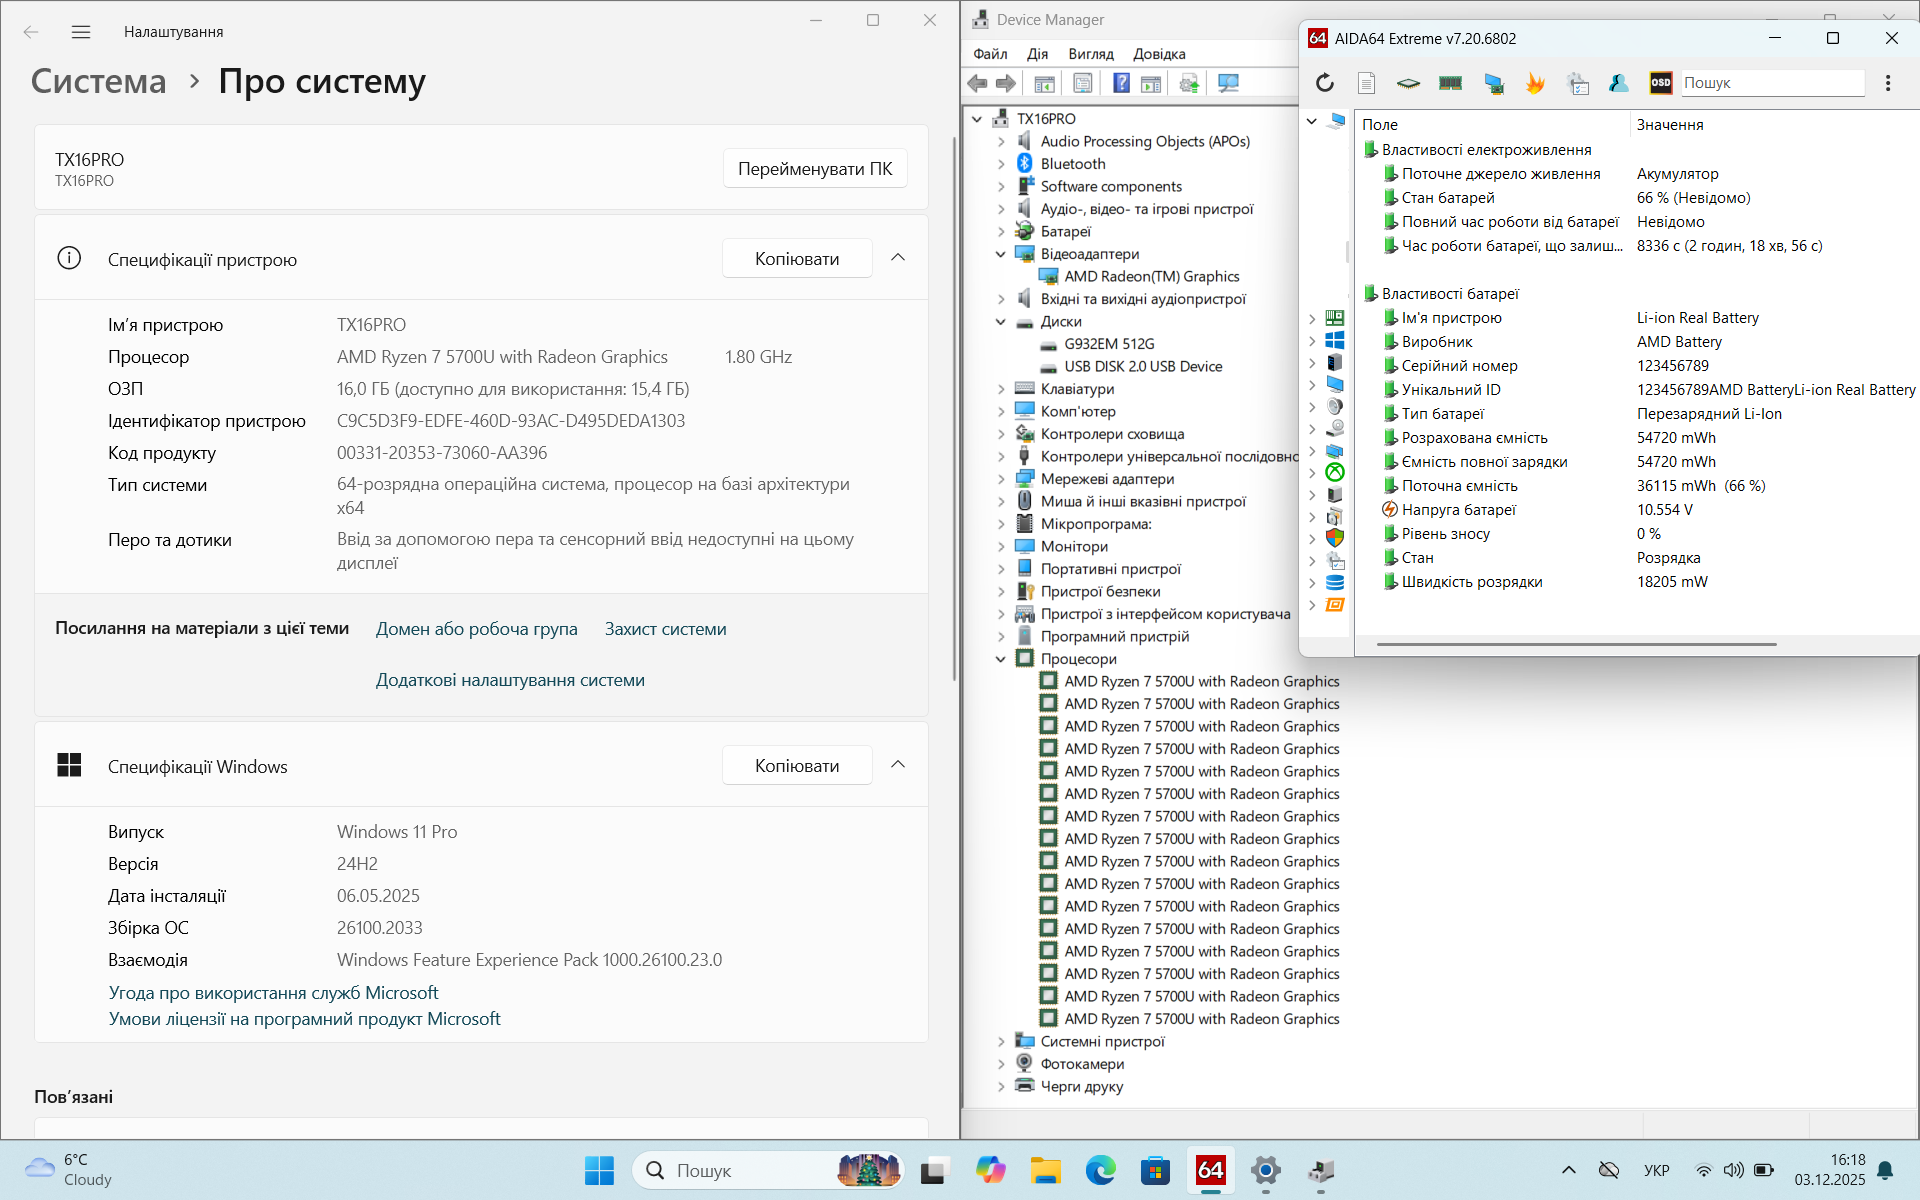1920x1200 pixels.
Task: Click the AIDA64 refresh icon
Action: point(1325,83)
